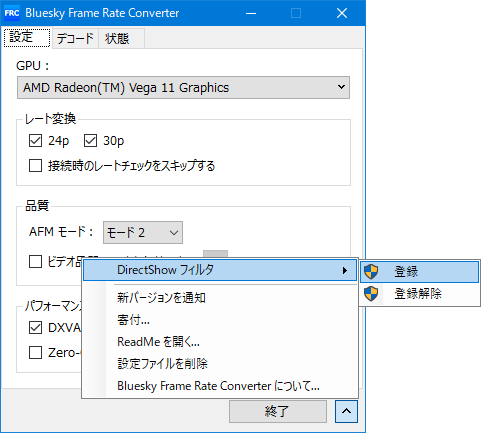Open the GPU selection dropdown

(x=183, y=87)
